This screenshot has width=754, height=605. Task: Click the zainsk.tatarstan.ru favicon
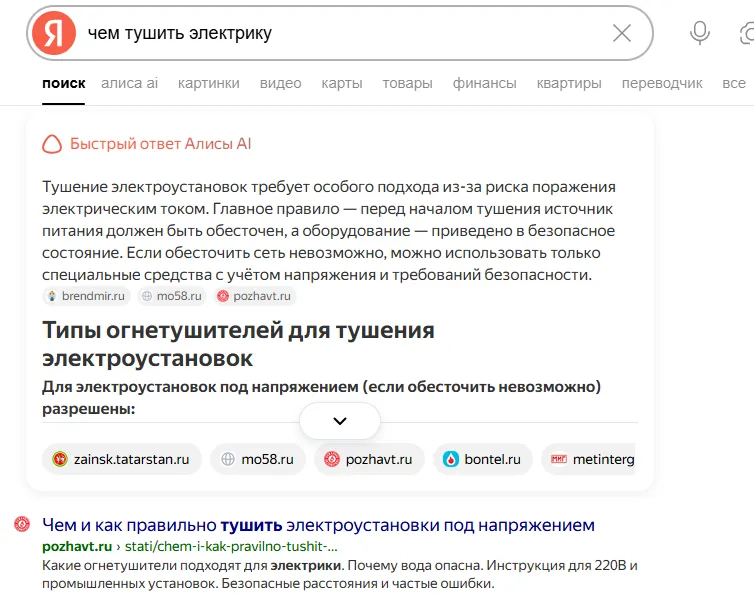[60, 459]
